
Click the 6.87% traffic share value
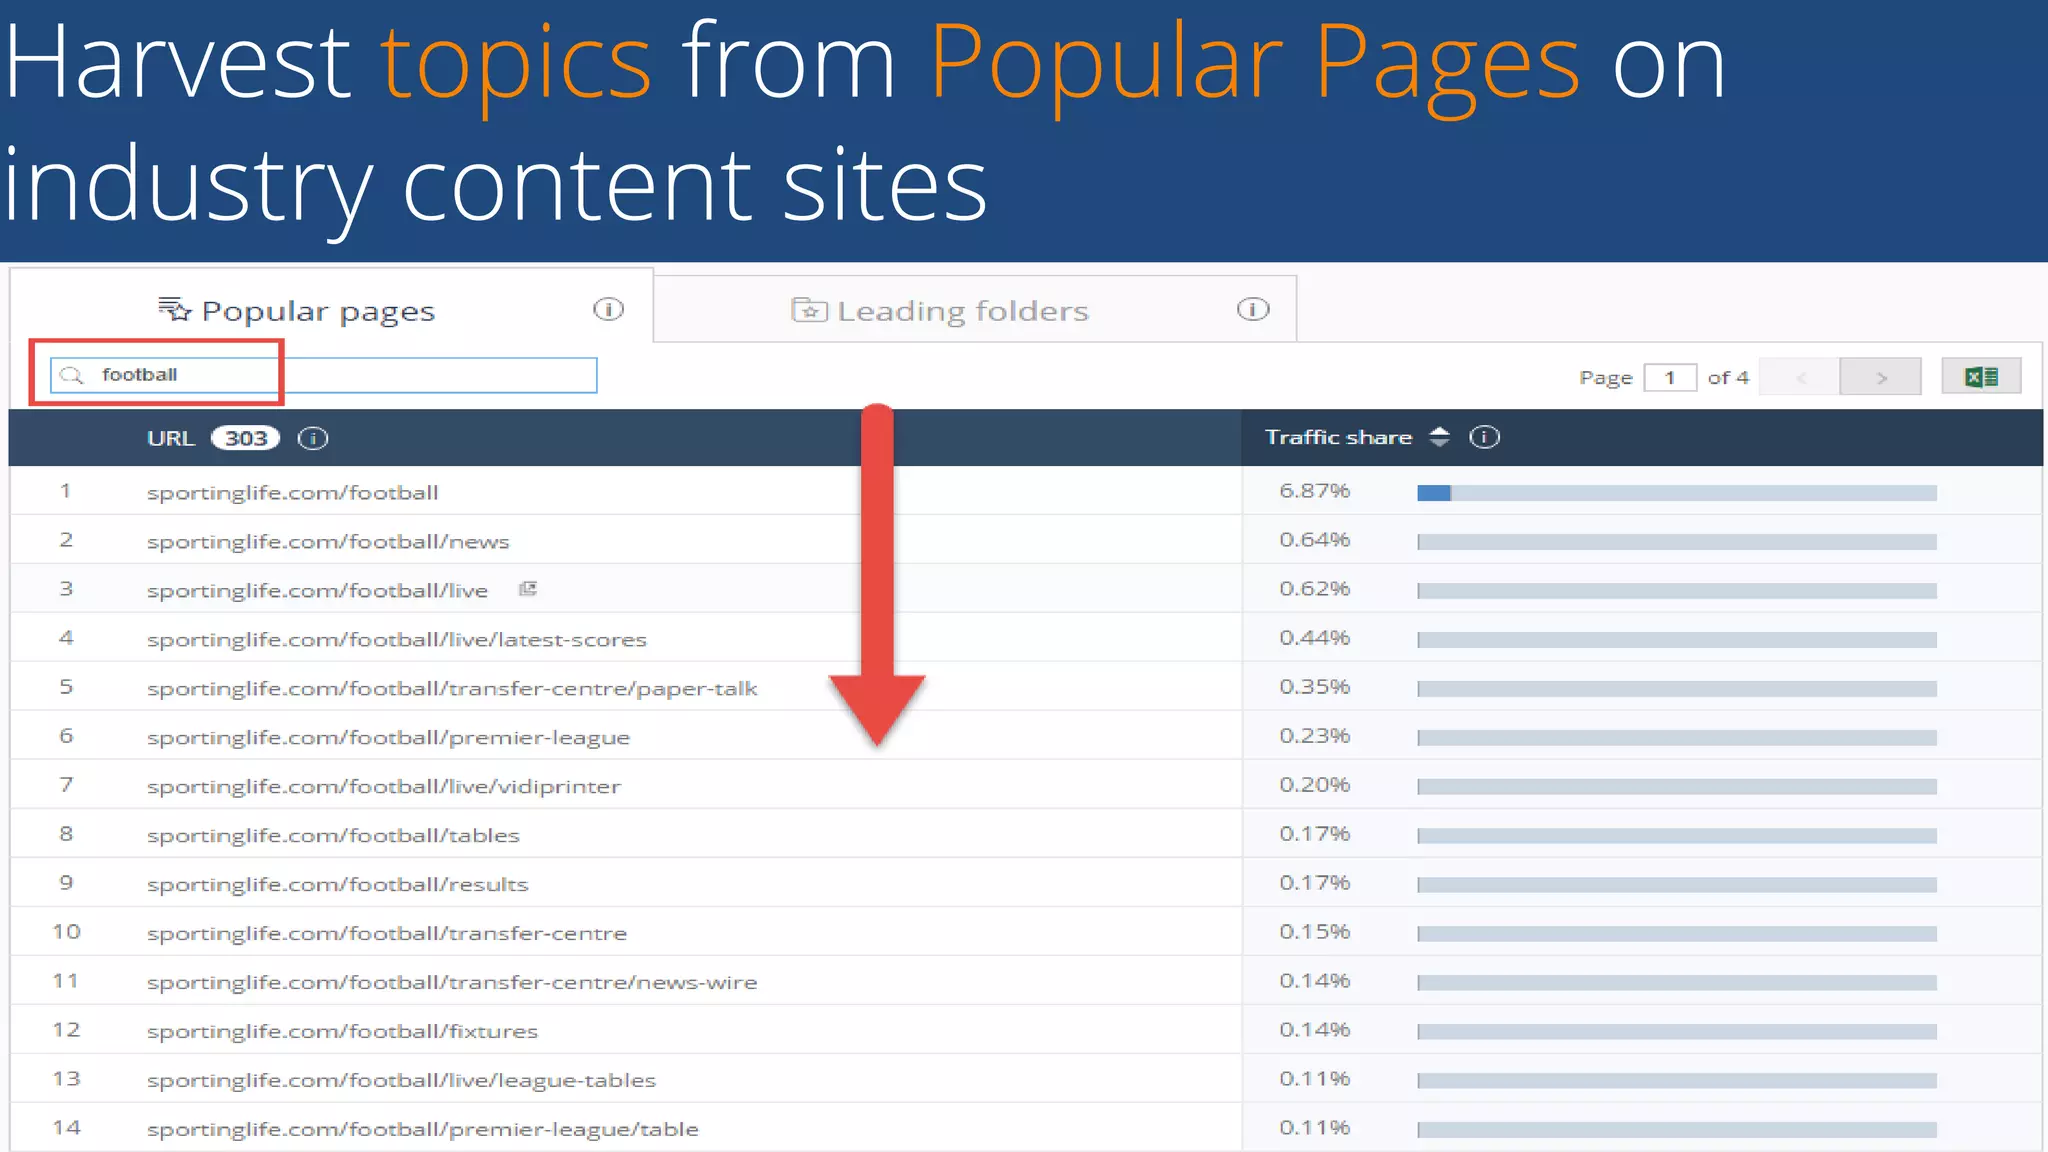[1314, 490]
